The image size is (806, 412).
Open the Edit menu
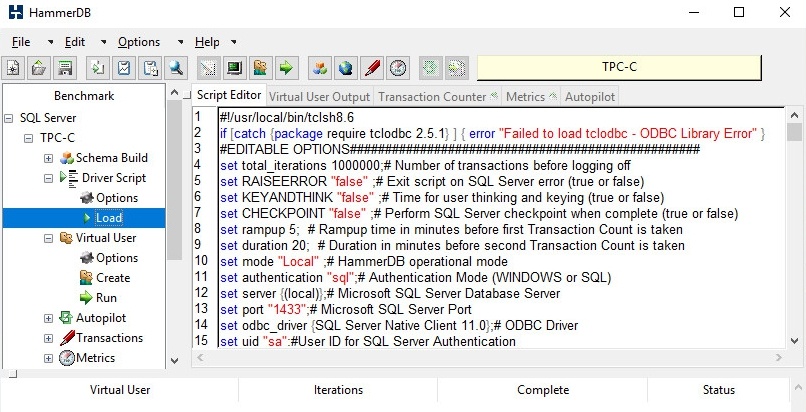click(75, 42)
